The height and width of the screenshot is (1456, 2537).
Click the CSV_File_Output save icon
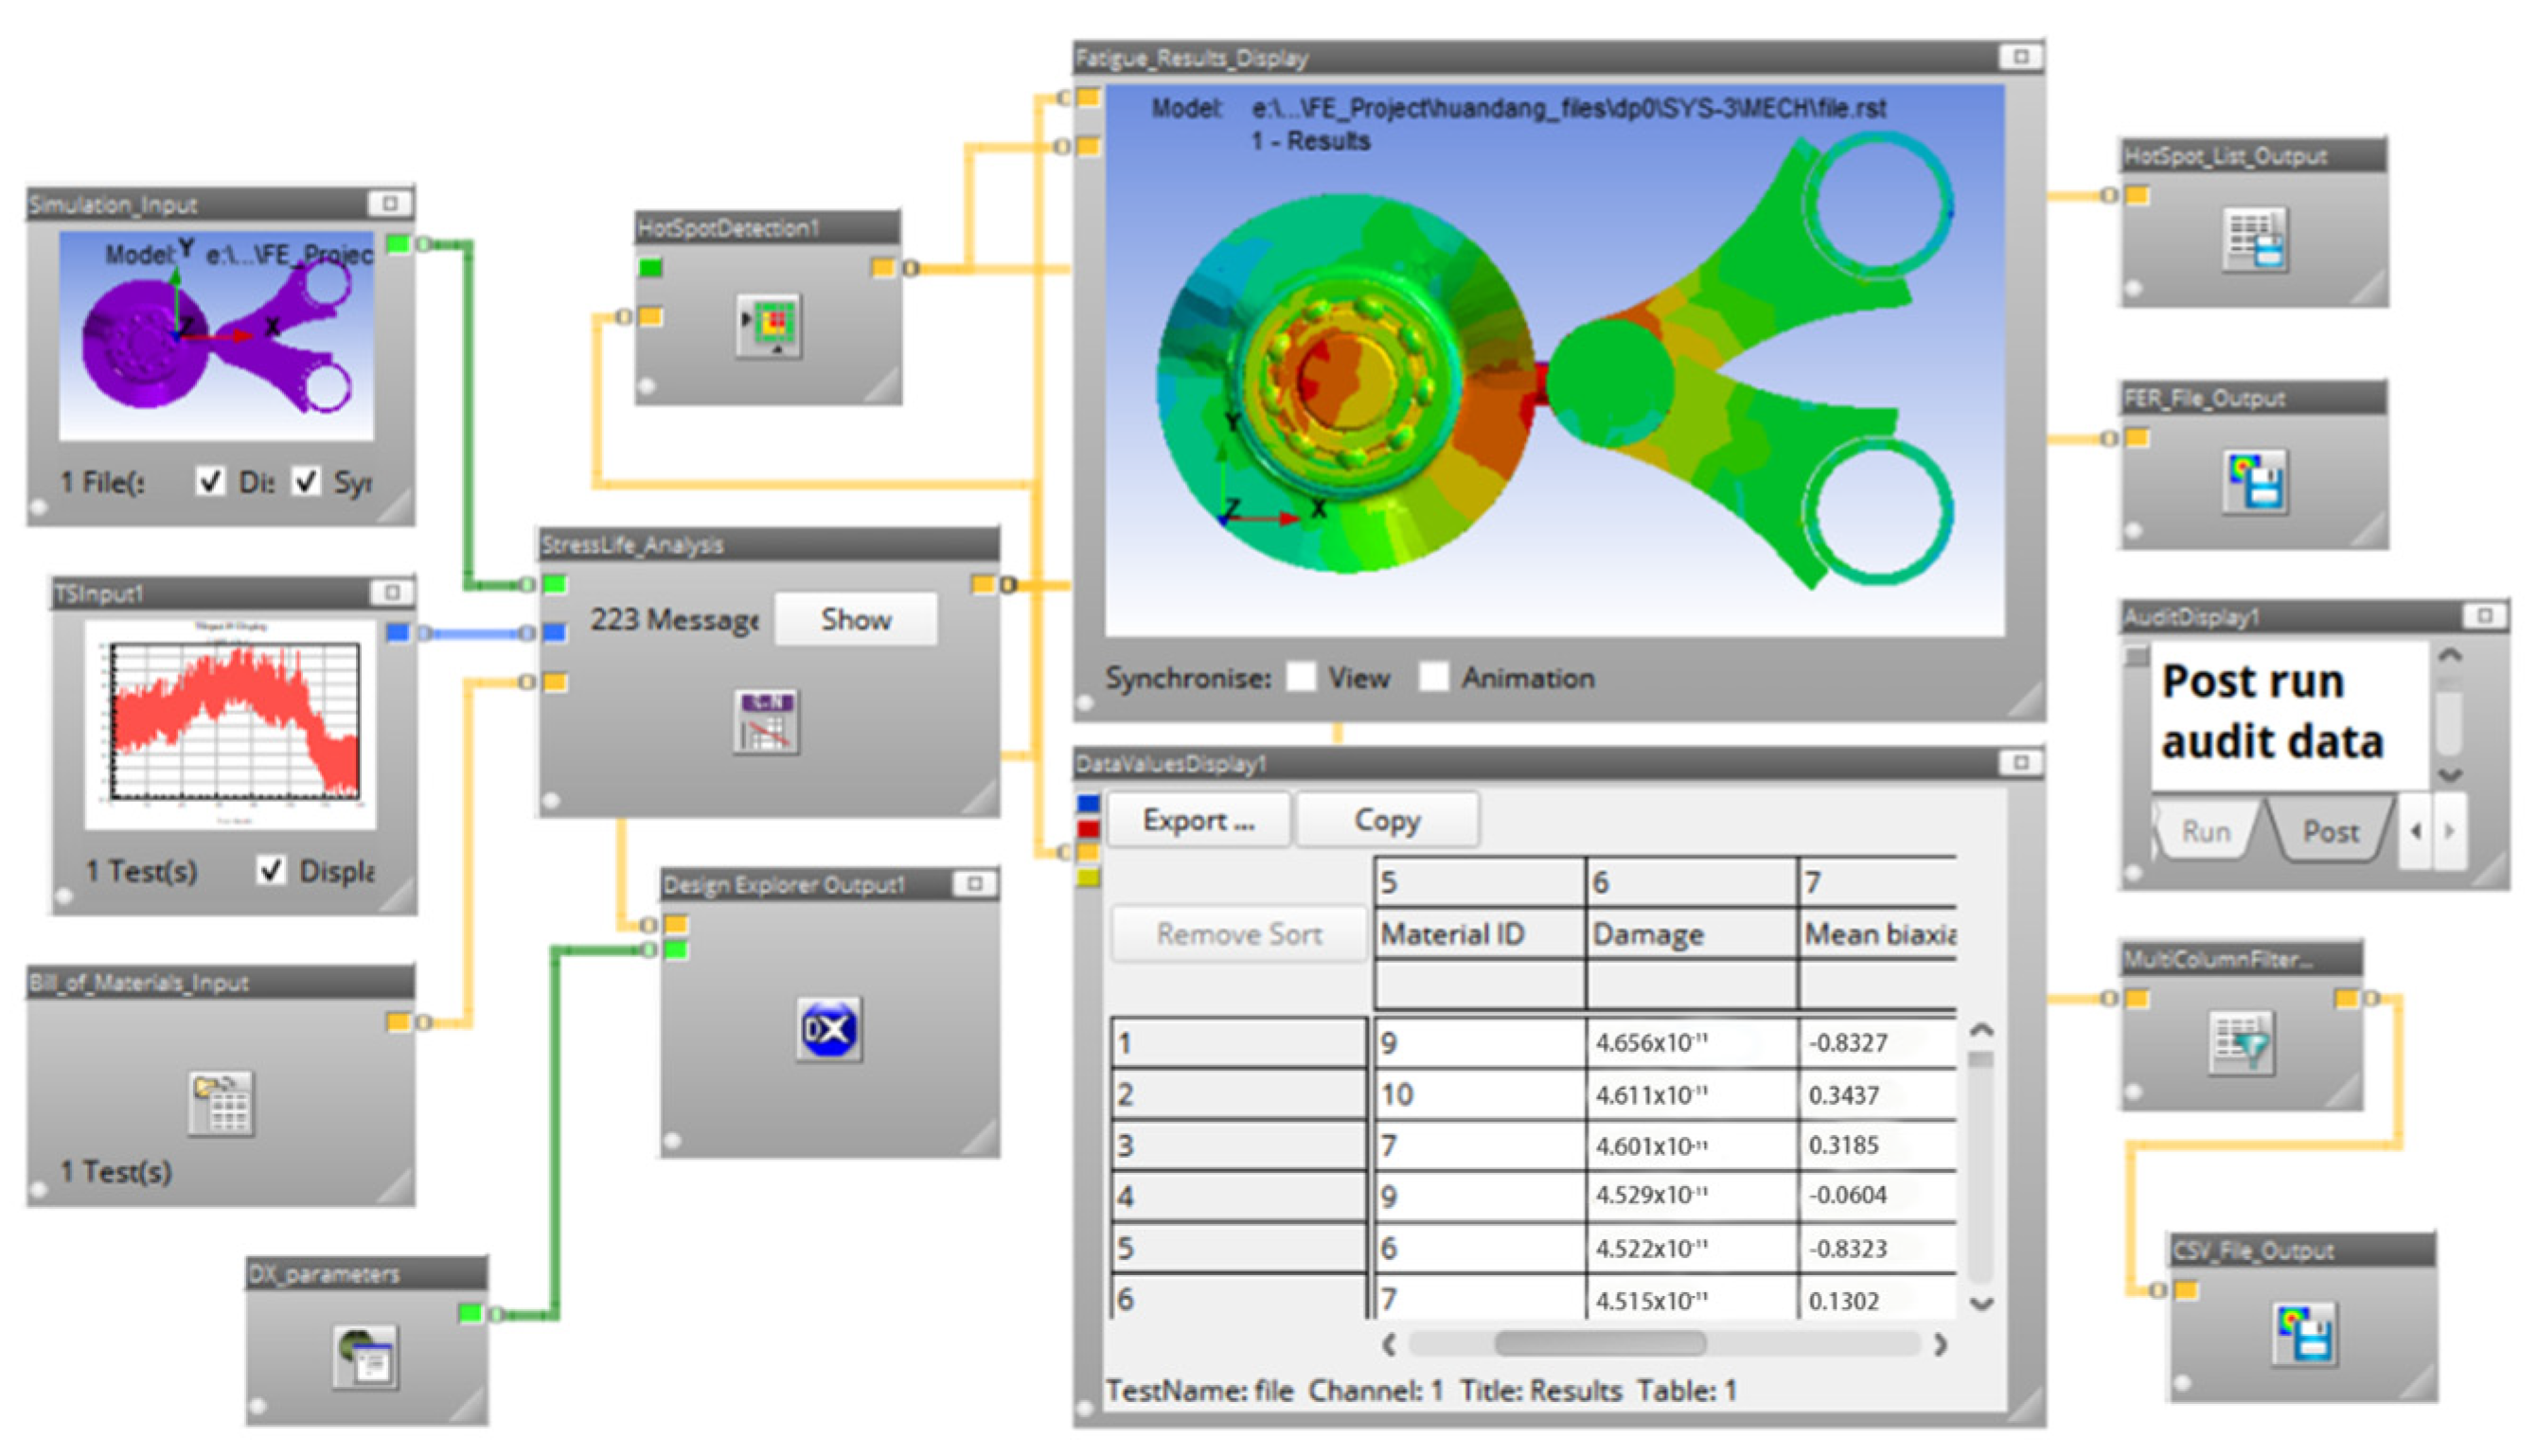2303,1334
